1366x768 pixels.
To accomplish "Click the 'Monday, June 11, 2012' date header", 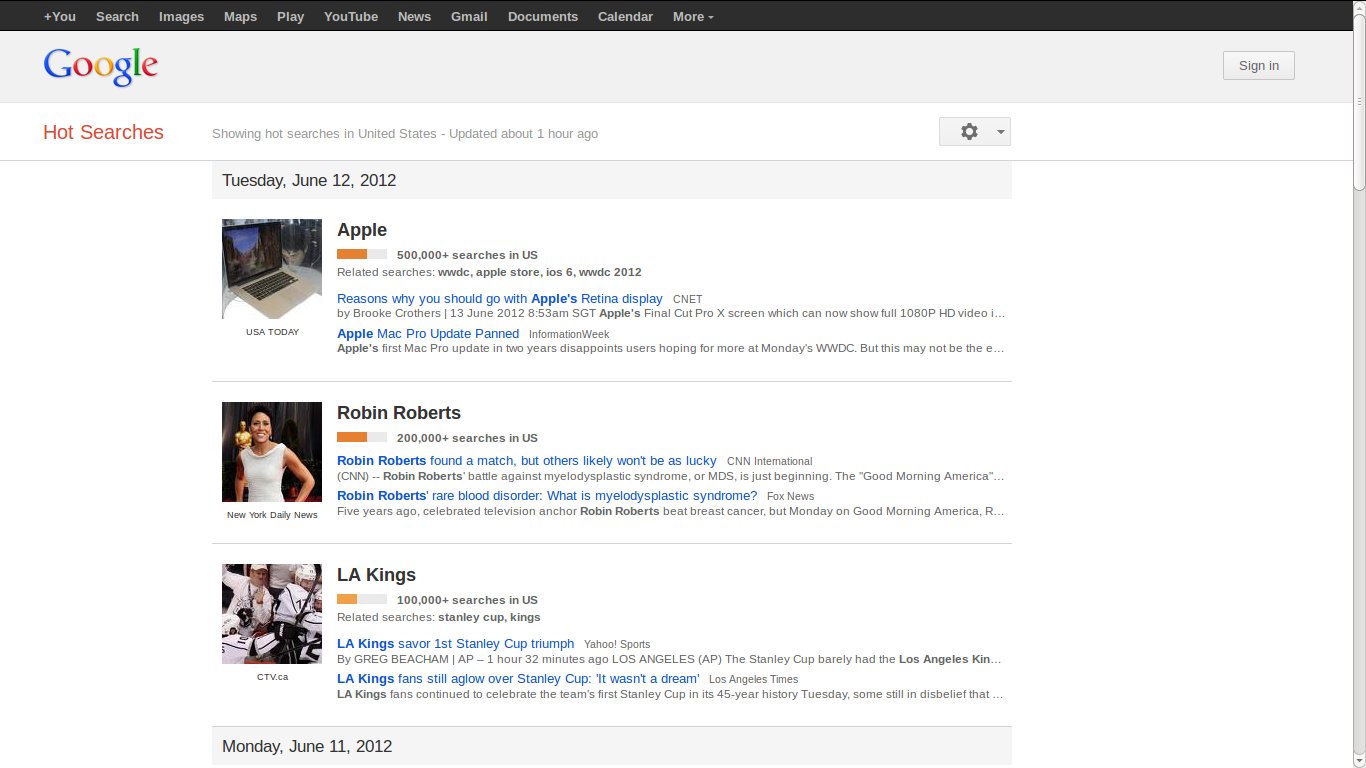I will click(307, 746).
